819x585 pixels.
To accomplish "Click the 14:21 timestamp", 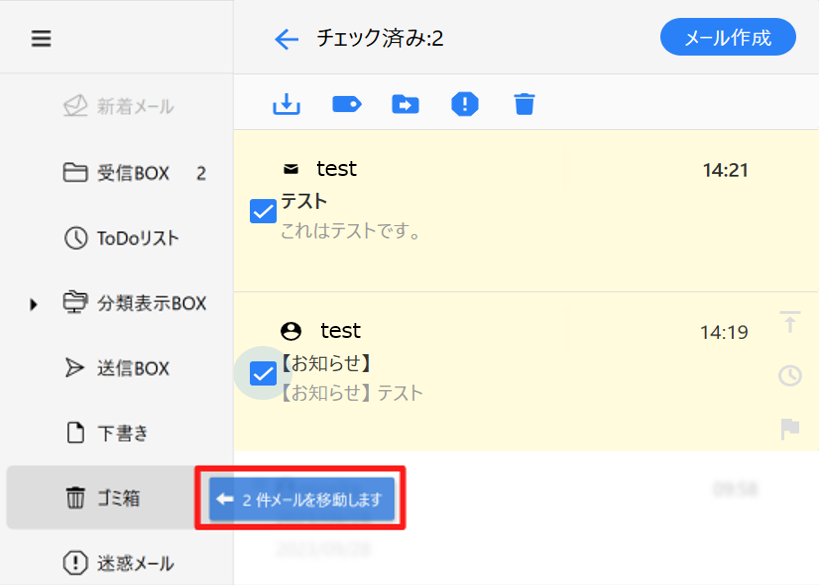I will (725, 170).
